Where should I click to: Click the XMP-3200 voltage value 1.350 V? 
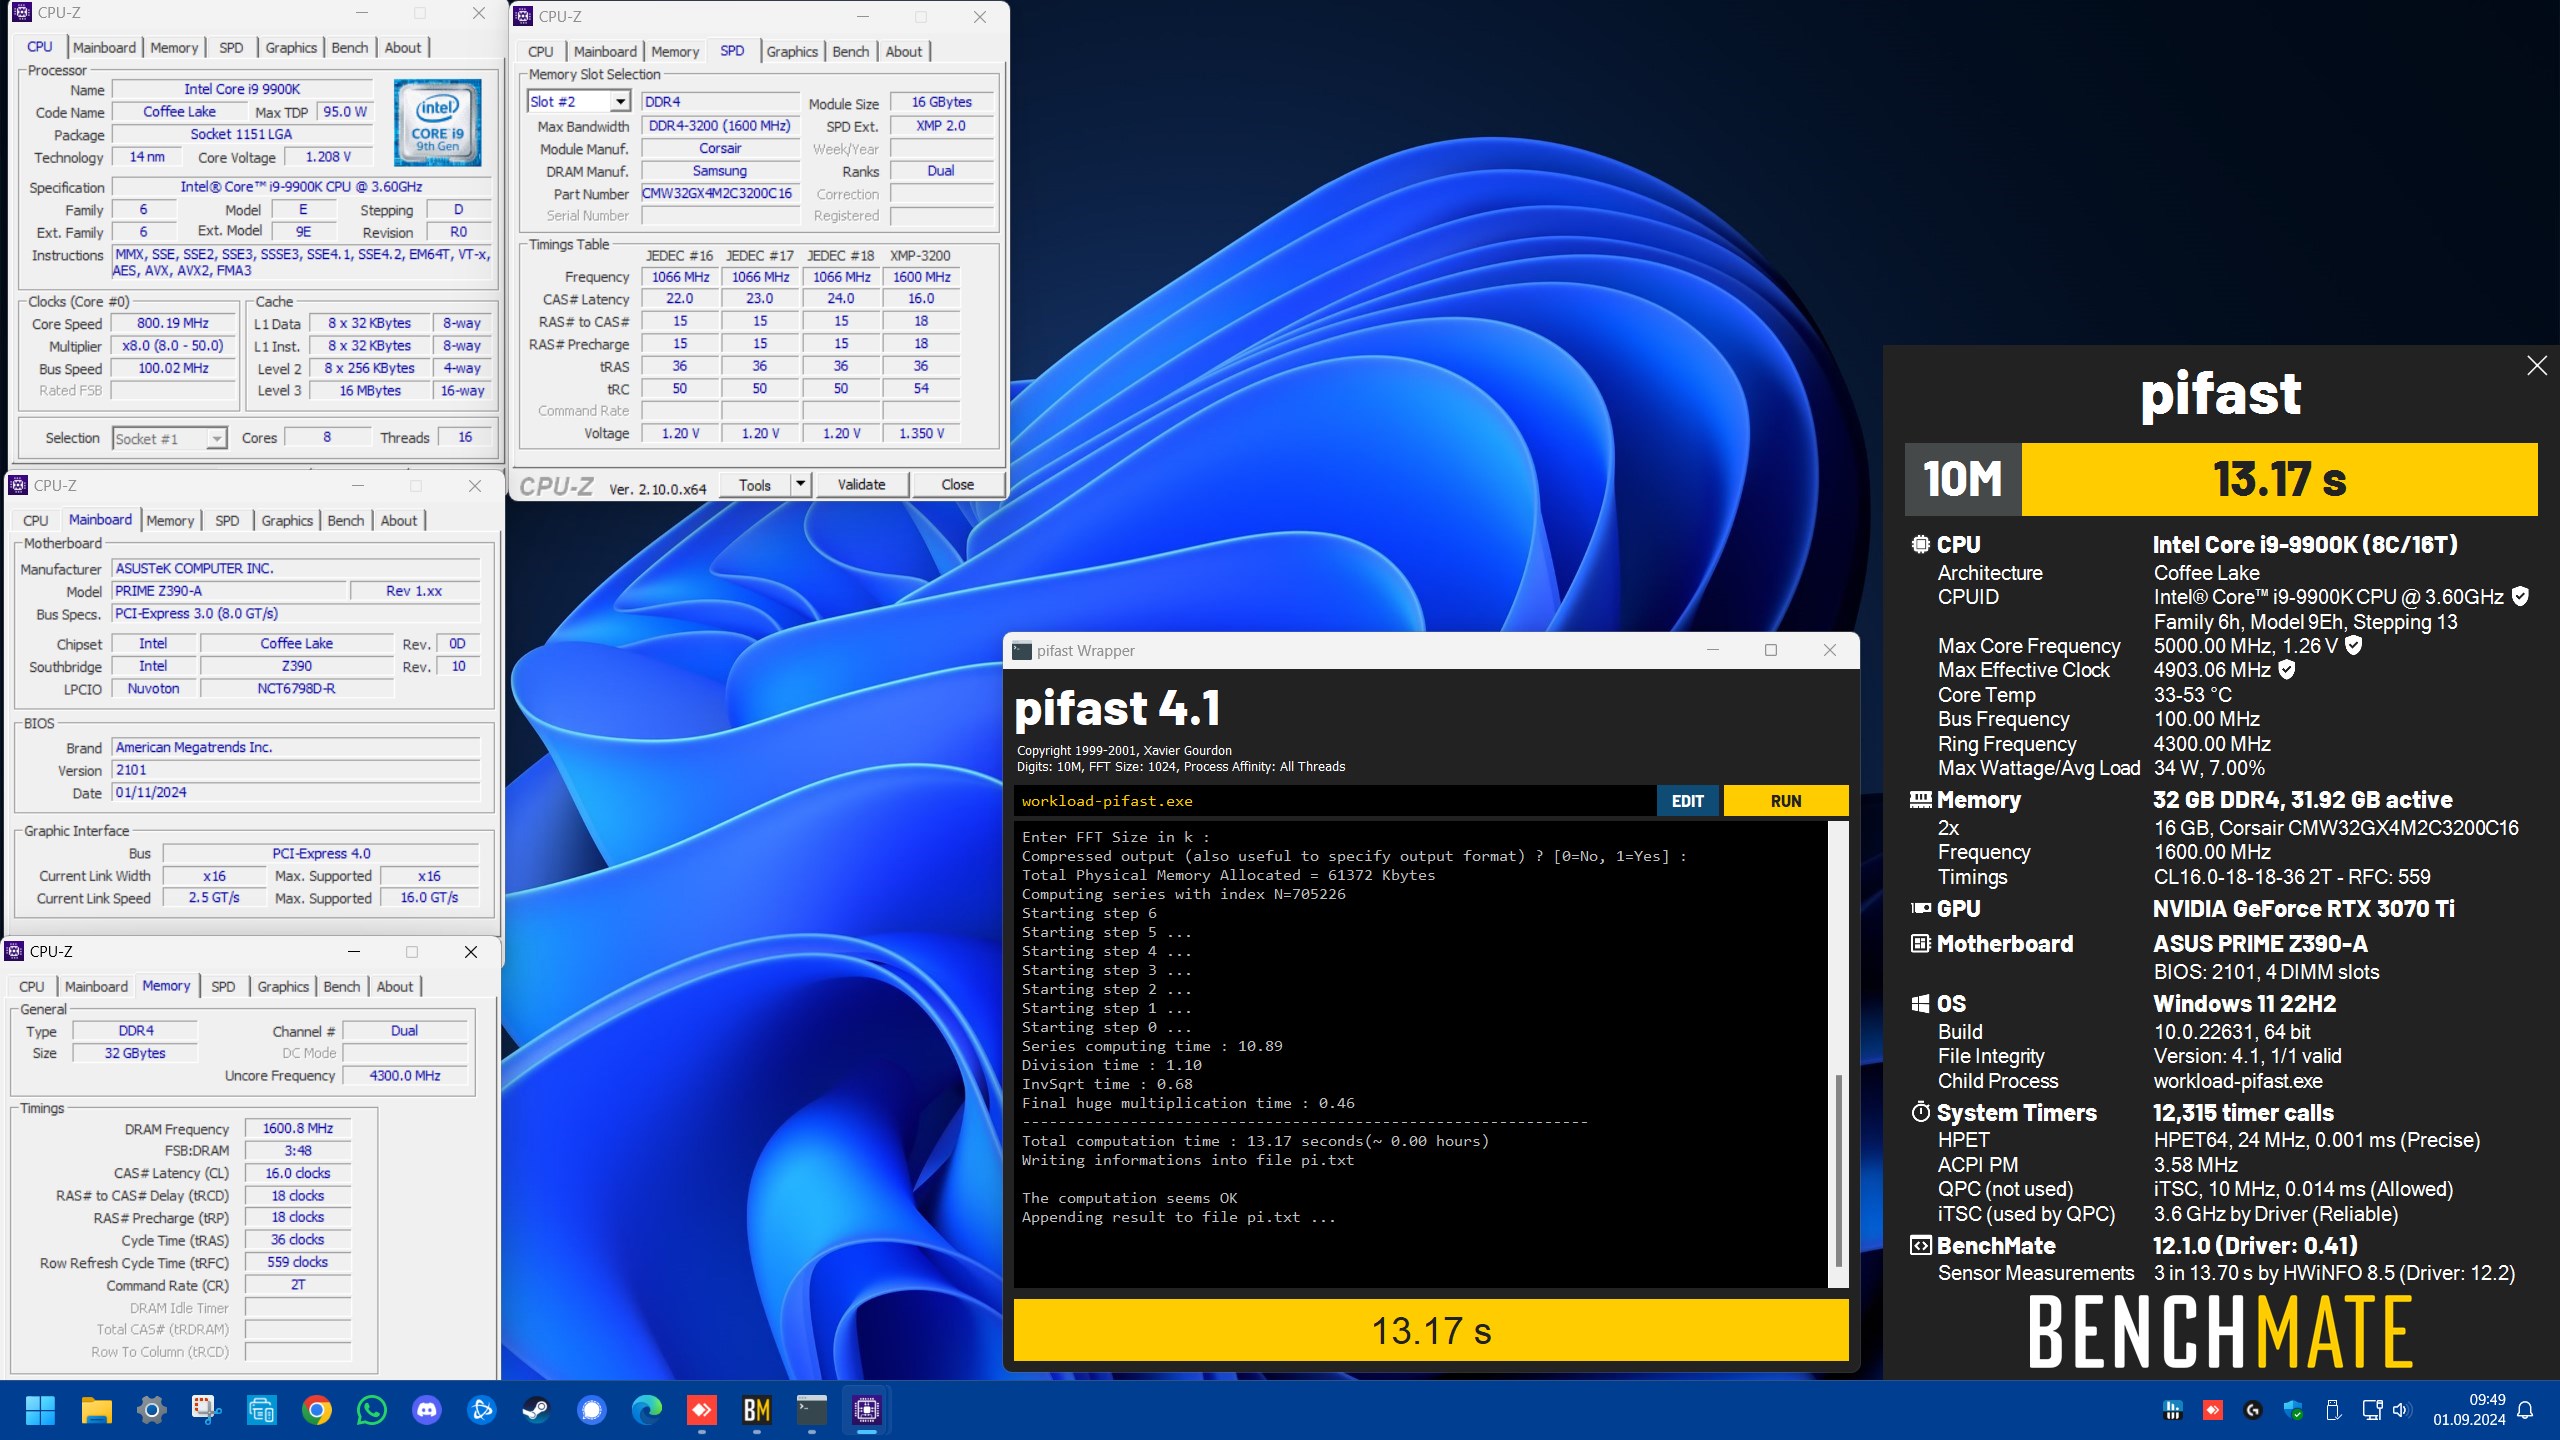pyautogui.click(x=921, y=434)
